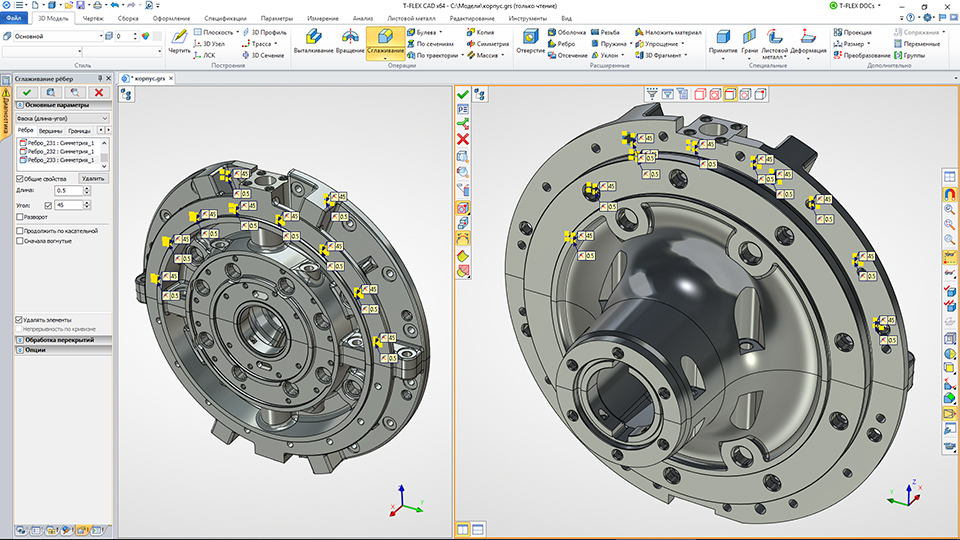
Task: Open the Переменные variables tool
Action: coord(917,43)
